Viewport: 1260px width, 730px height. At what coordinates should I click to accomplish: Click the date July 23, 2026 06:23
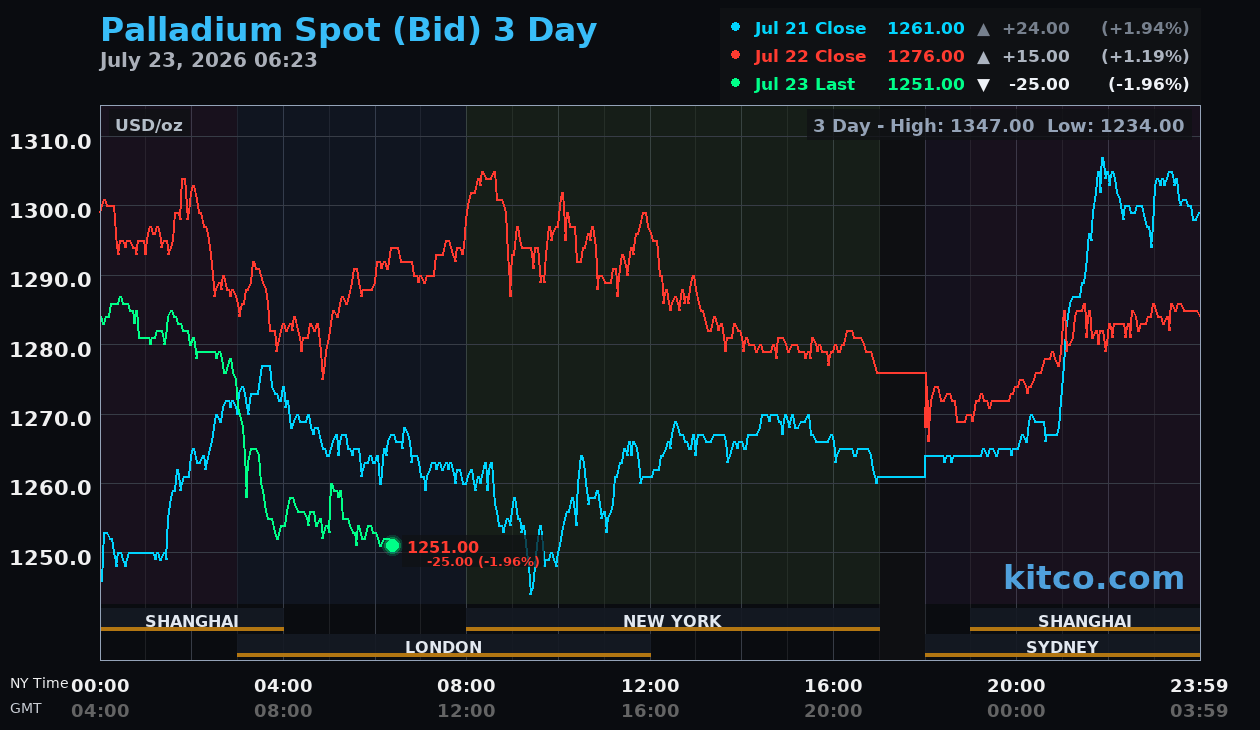tap(208, 61)
